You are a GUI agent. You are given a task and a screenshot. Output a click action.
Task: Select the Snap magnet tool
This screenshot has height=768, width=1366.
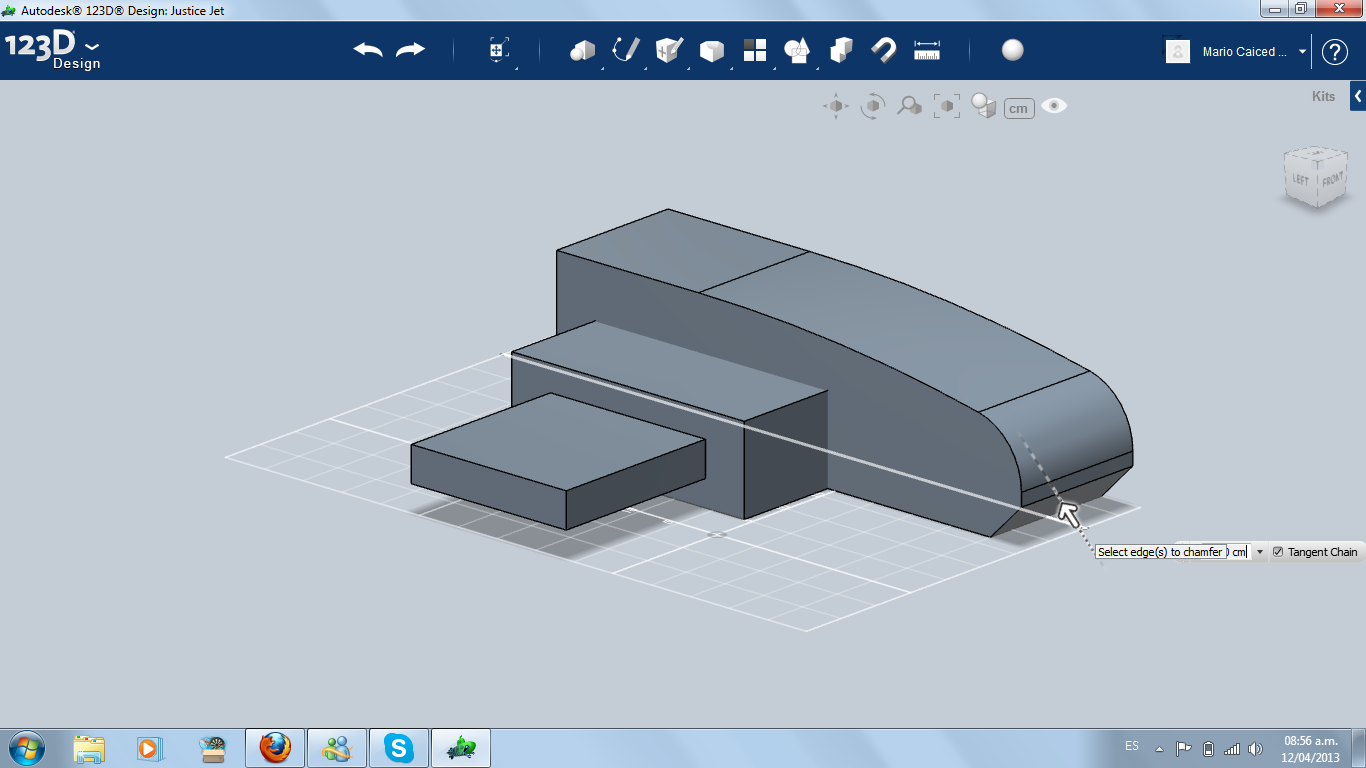884,50
